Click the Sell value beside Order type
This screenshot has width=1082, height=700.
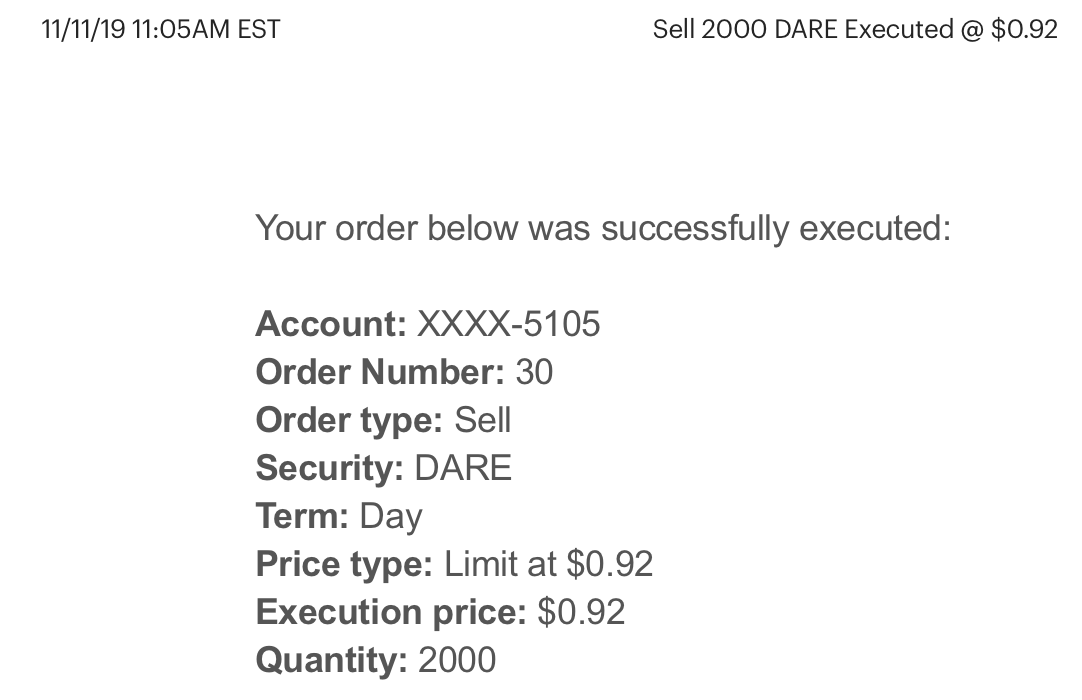[483, 420]
